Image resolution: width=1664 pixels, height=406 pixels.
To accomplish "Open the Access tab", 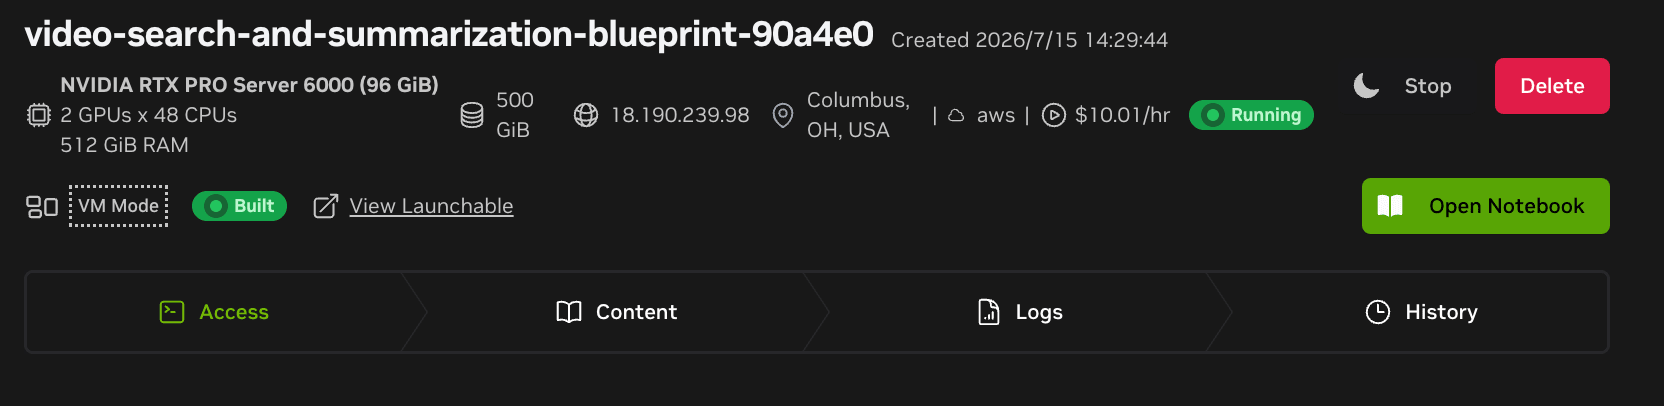I will pyautogui.click(x=214, y=312).
